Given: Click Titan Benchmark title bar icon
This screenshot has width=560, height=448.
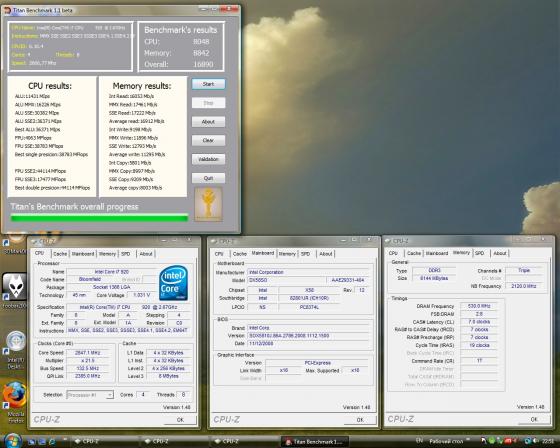Looking at the screenshot, I should (7, 10).
